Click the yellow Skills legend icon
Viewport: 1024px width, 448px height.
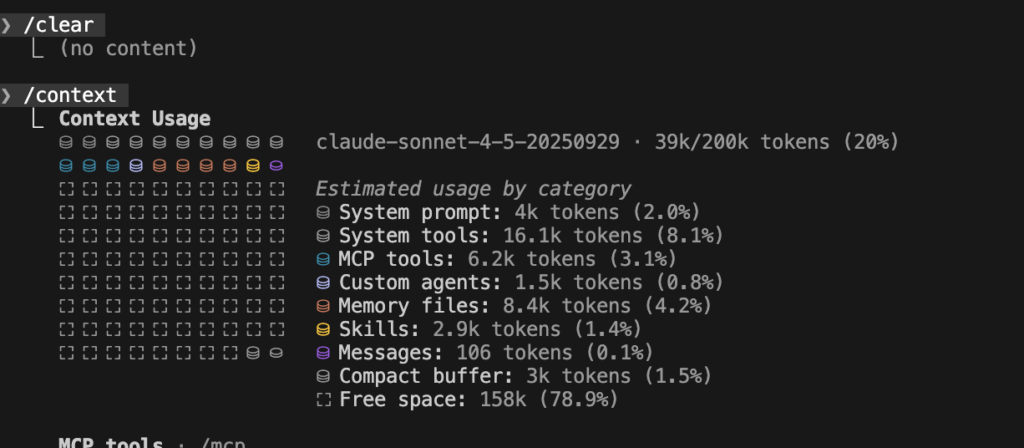(323, 329)
